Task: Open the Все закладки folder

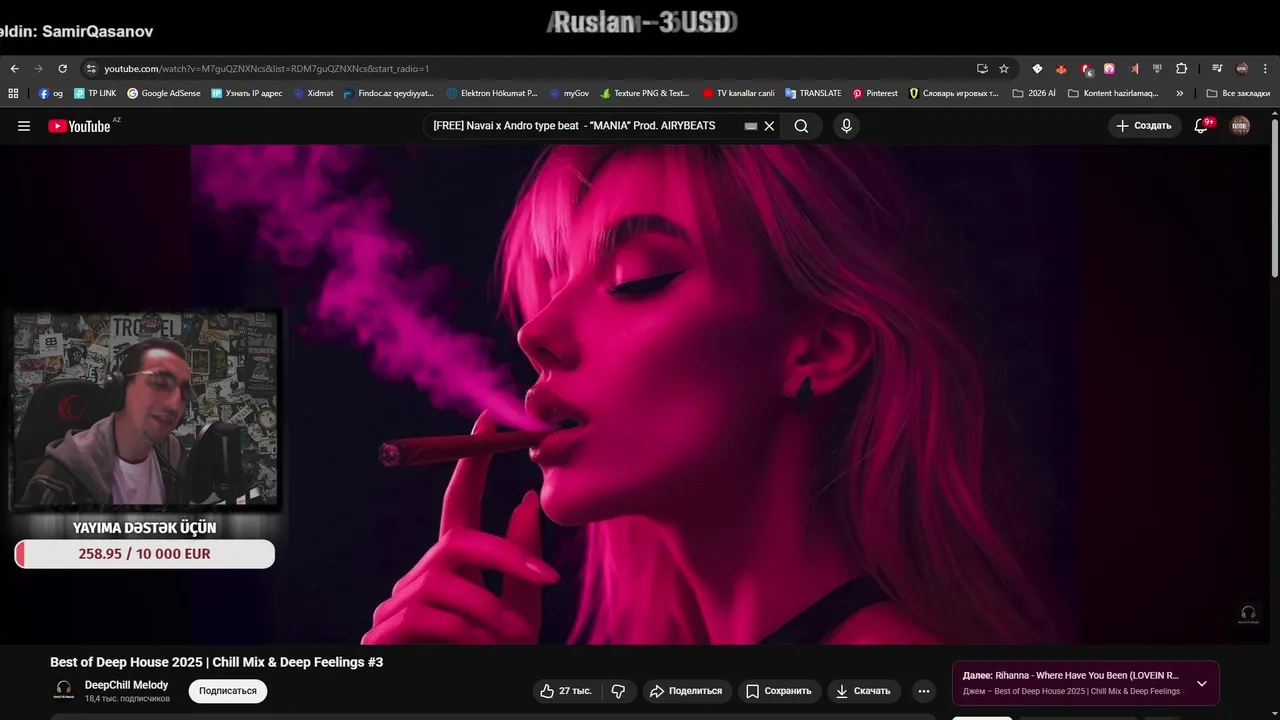Action: pyautogui.click(x=1238, y=93)
